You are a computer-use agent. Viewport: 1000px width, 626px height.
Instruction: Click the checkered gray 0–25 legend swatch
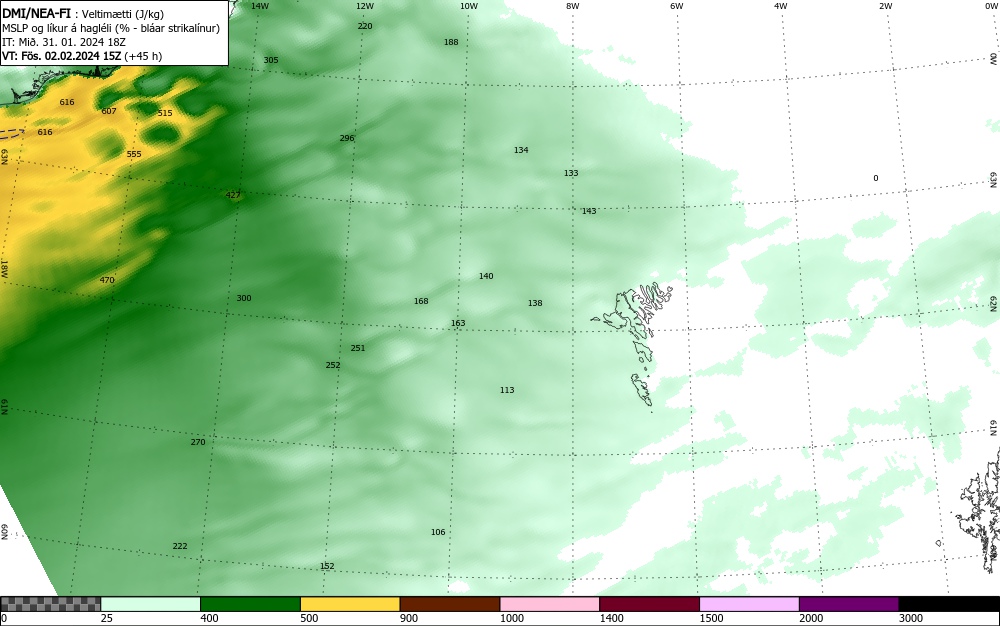(50, 604)
